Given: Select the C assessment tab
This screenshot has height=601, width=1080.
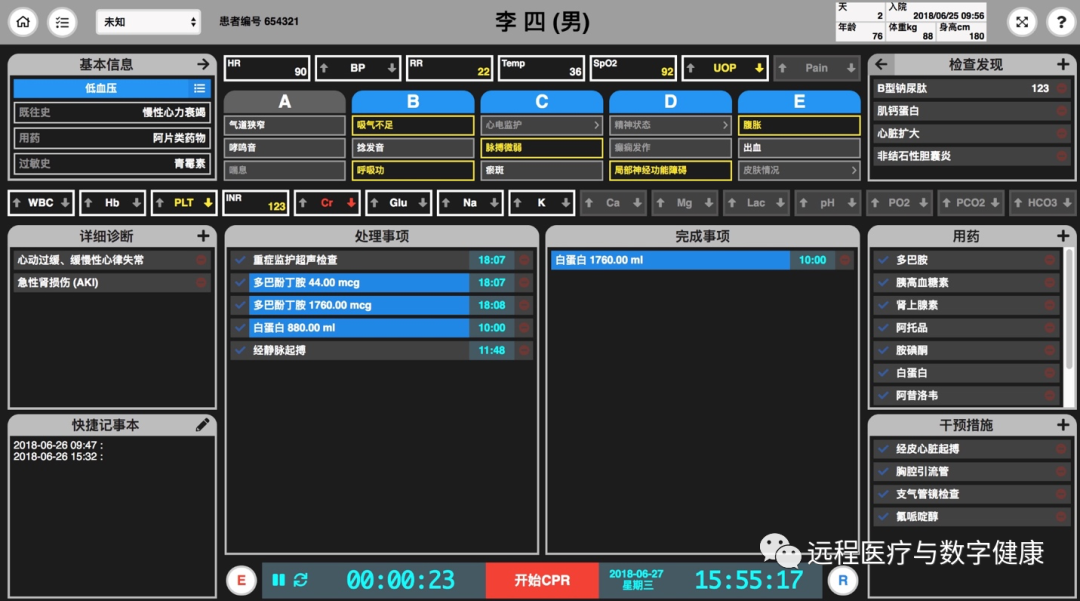Looking at the screenshot, I should point(541,102).
